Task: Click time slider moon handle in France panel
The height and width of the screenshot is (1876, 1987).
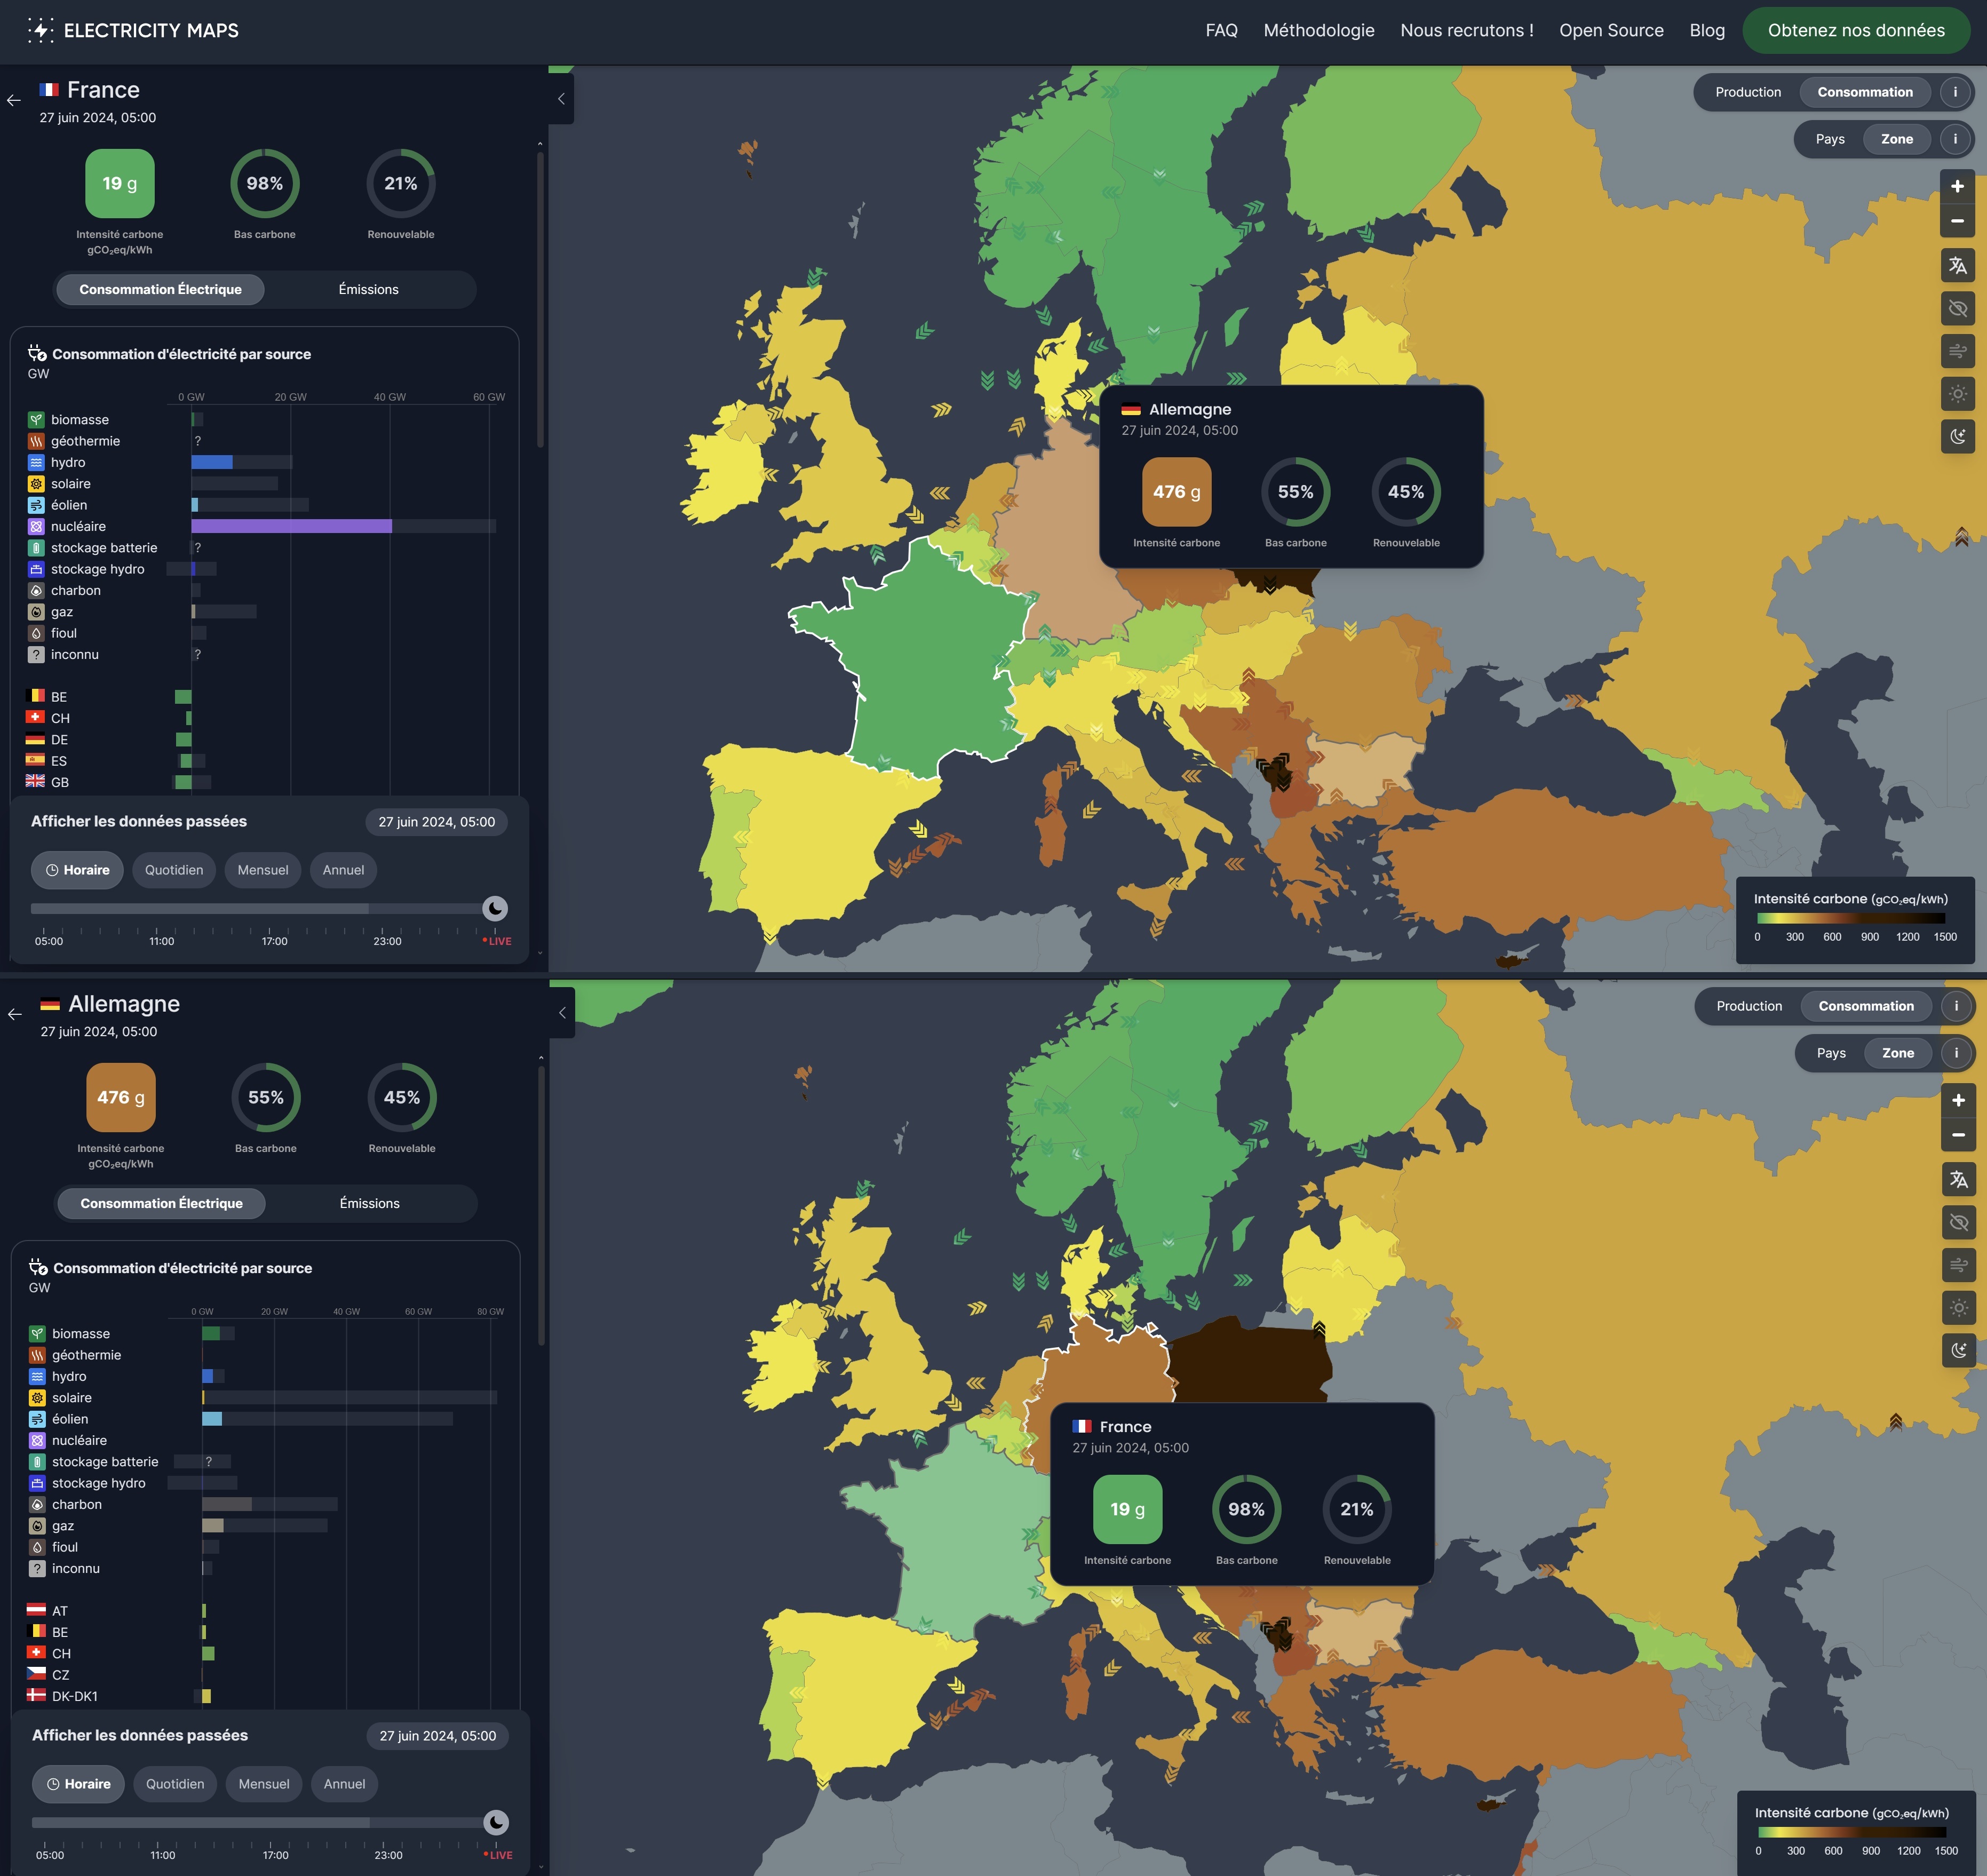Action: [495, 908]
